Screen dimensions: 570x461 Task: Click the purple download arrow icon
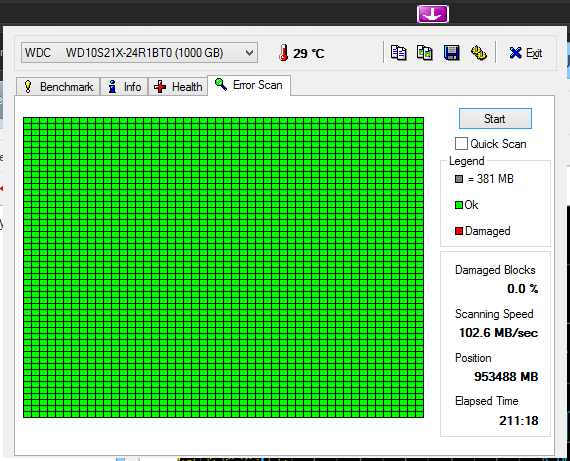point(433,14)
